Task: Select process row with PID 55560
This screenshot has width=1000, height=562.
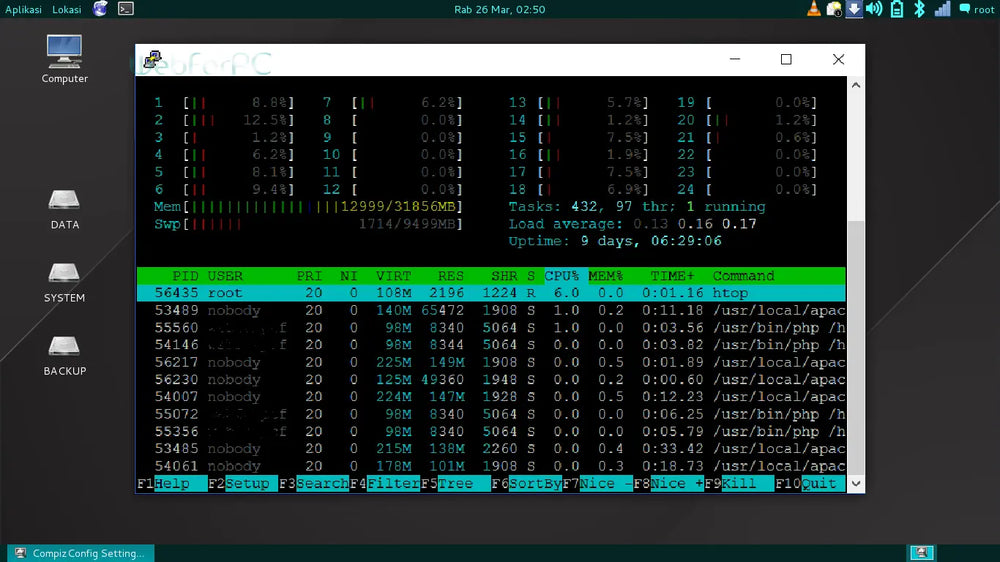Action: (x=491, y=328)
